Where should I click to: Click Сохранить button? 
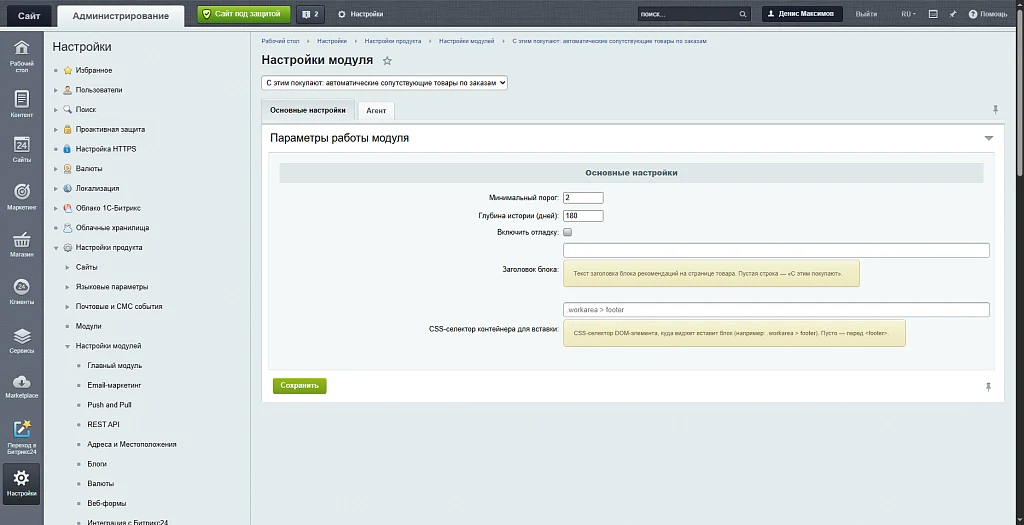click(300, 385)
